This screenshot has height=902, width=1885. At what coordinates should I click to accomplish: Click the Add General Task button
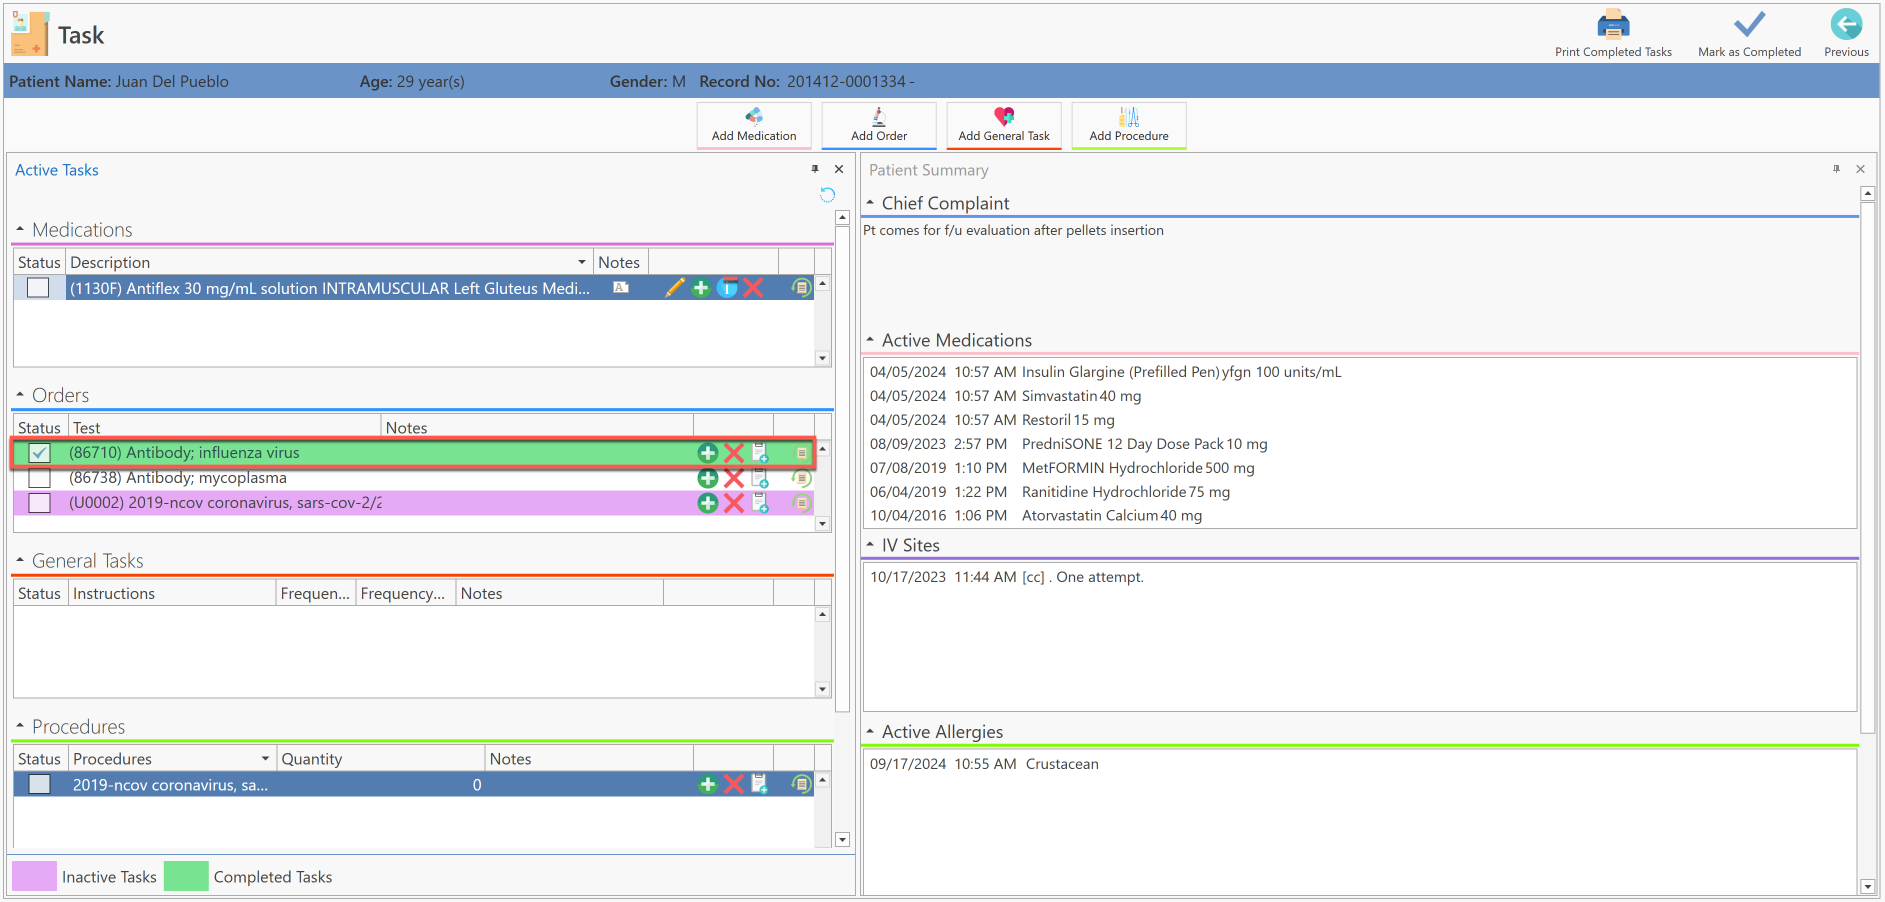(x=1004, y=125)
